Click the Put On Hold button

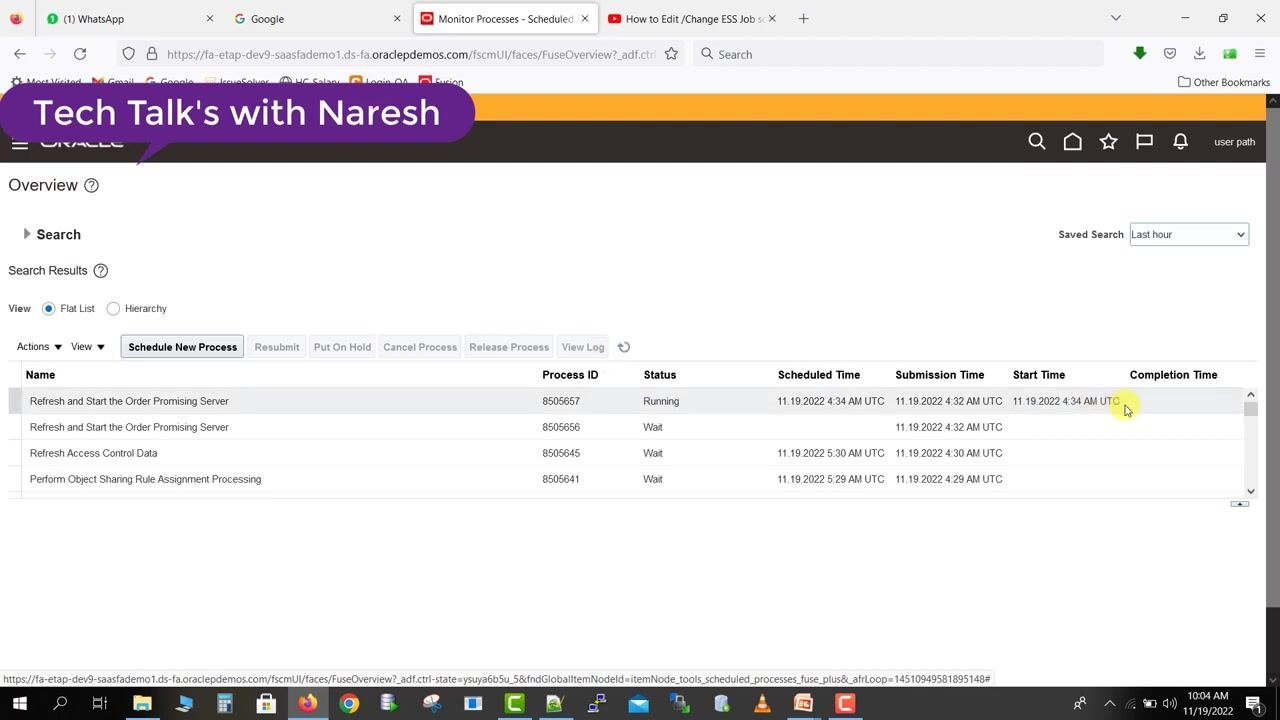click(342, 347)
